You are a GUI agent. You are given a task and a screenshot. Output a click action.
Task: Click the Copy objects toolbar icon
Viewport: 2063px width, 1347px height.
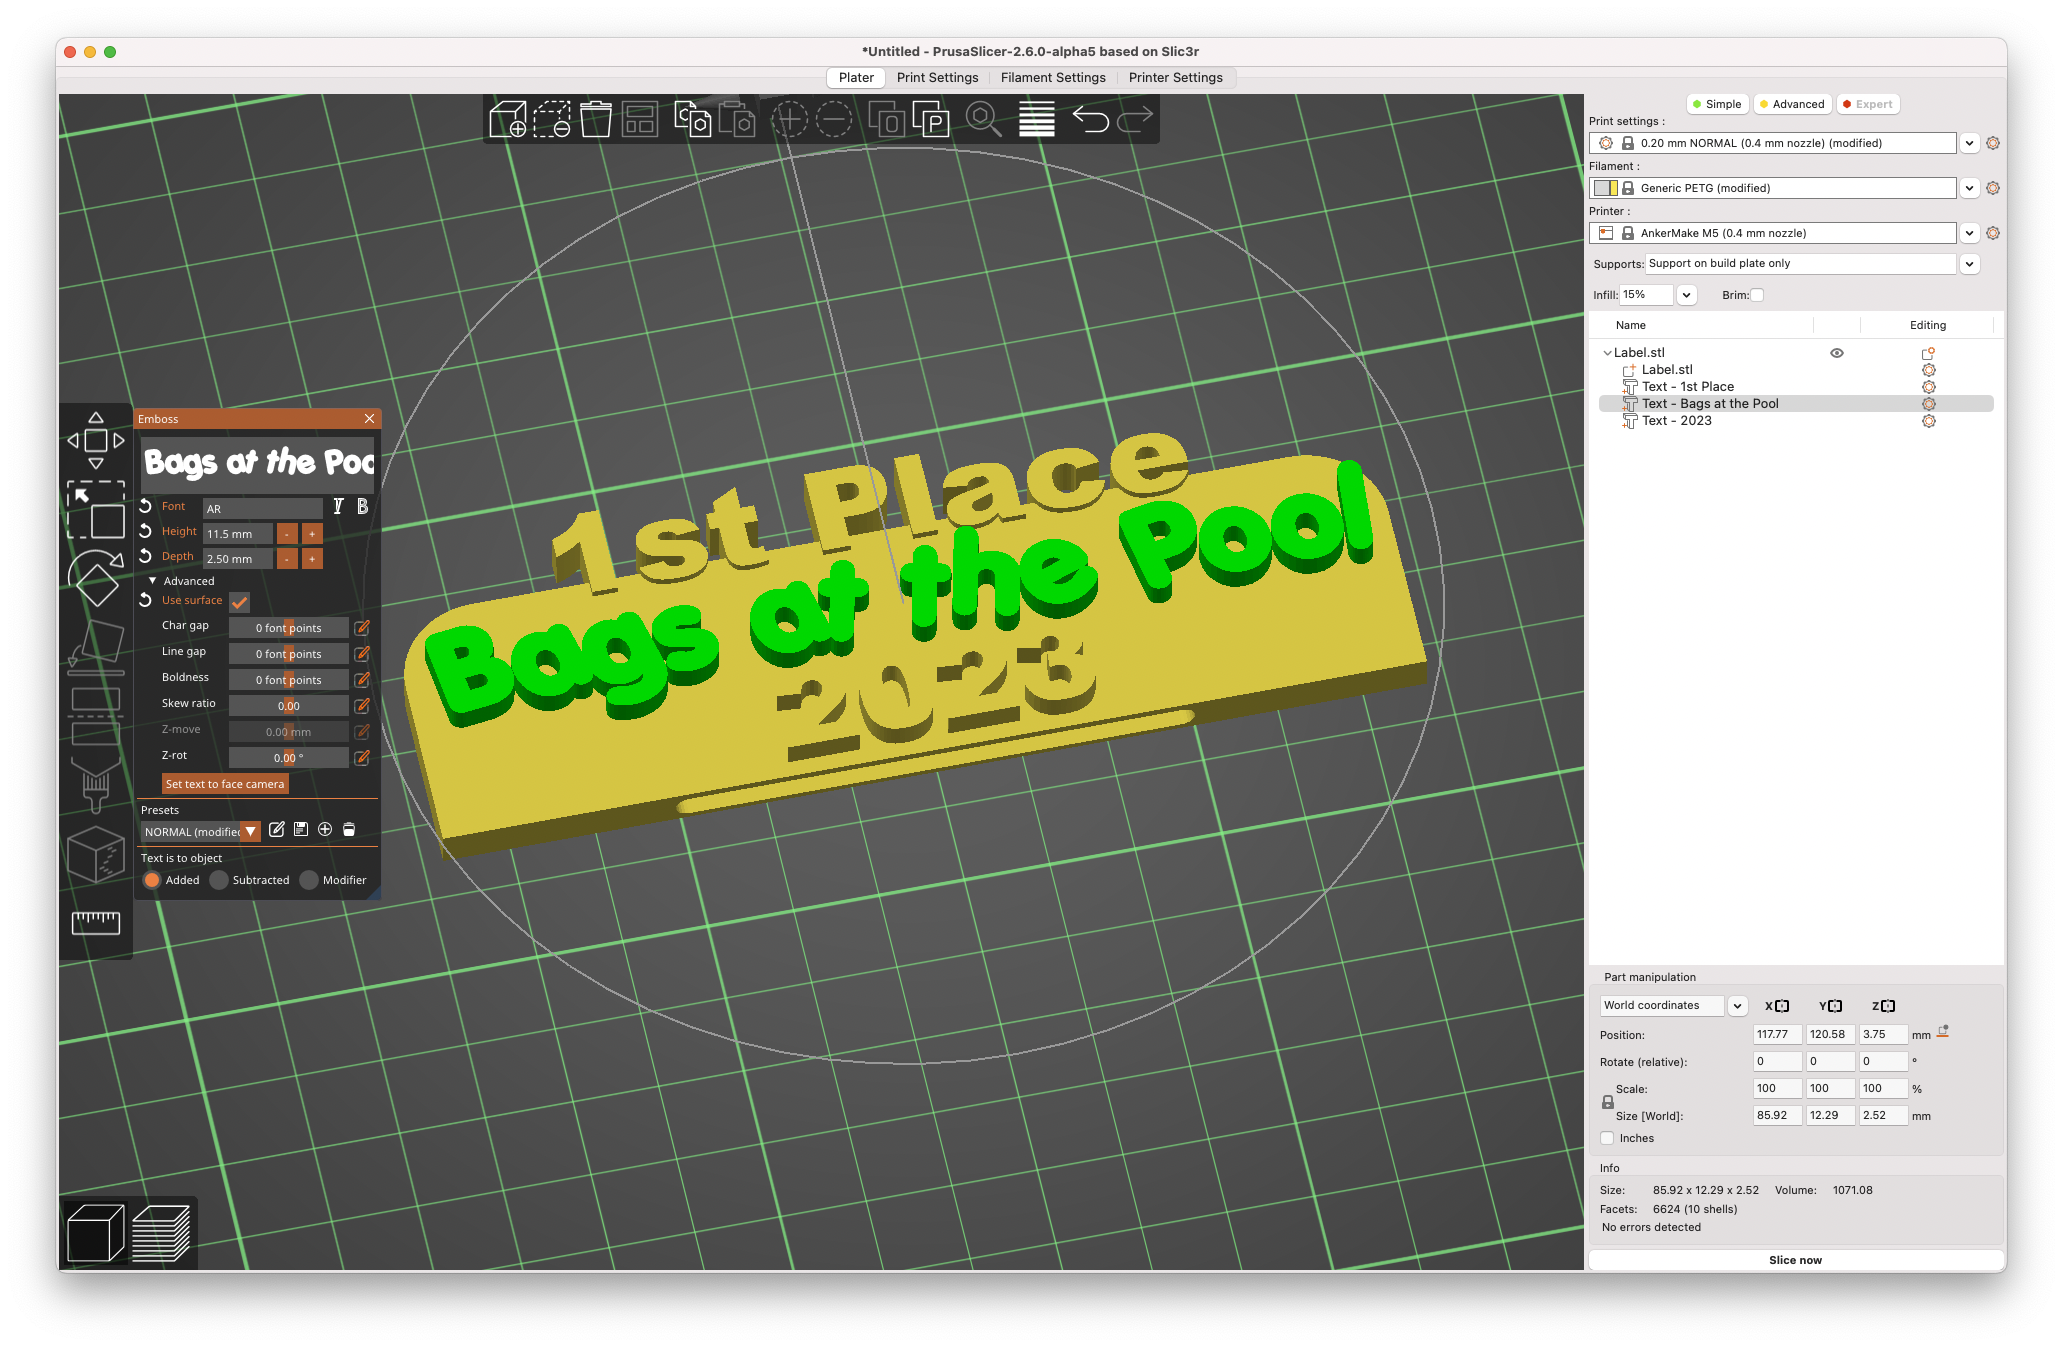coord(692,120)
